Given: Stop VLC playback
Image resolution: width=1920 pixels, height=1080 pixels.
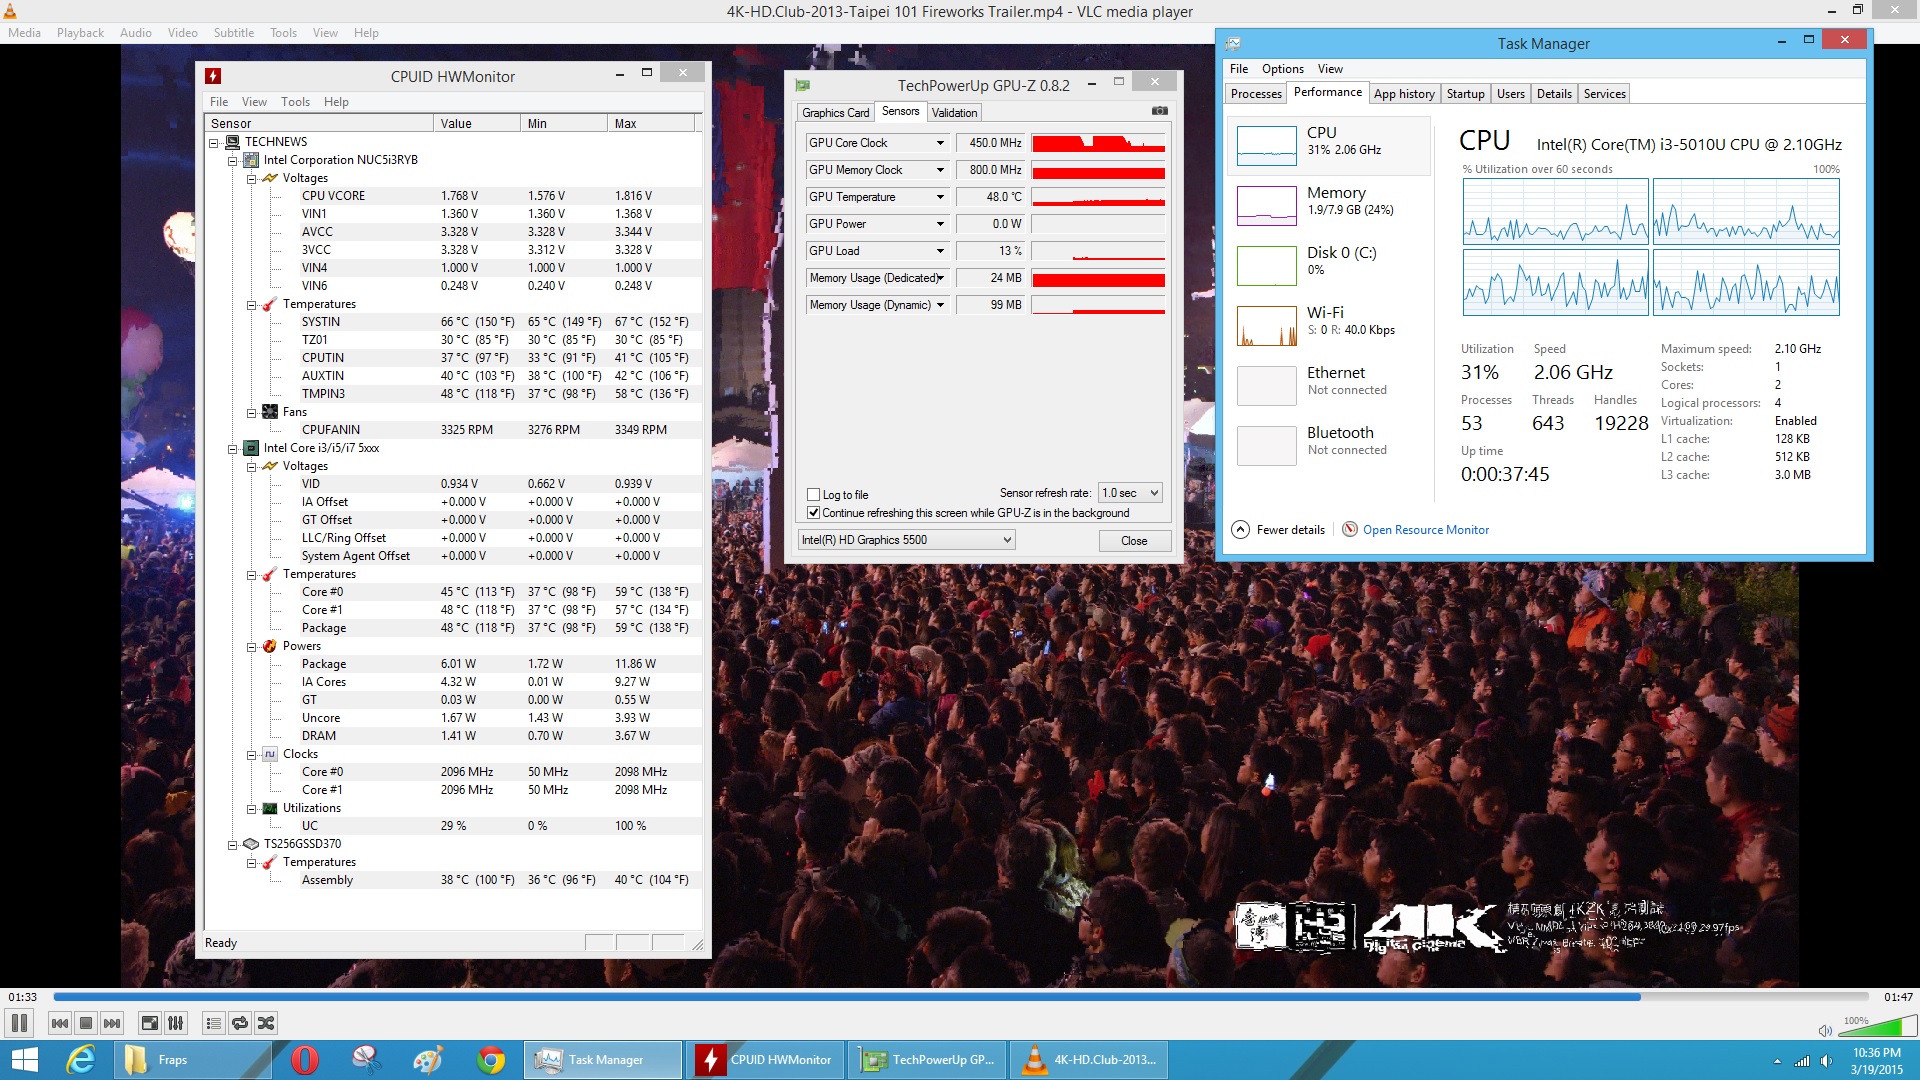Looking at the screenshot, I should [86, 1023].
